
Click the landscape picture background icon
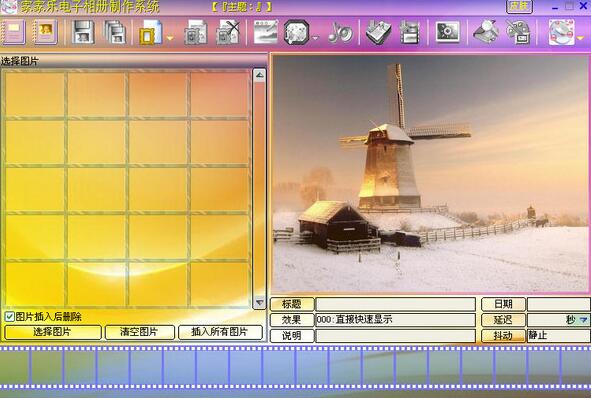click(265, 32)
